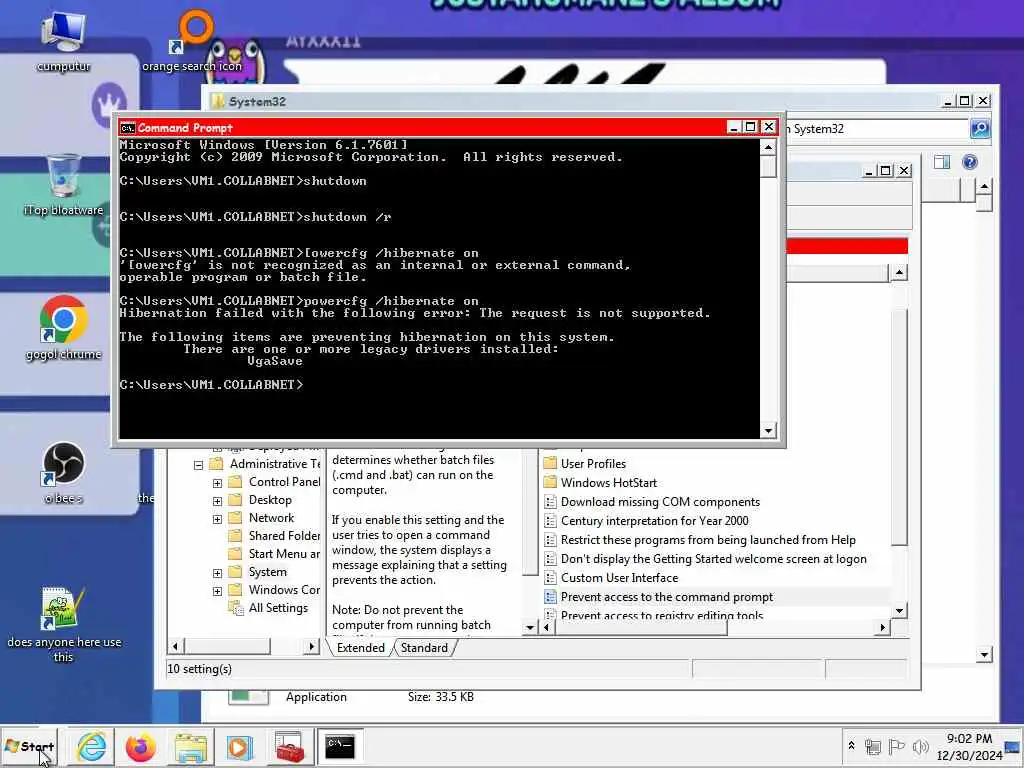This screenshot has width=1024, height=768.
Task: Click the System32 window title folder icon
Action: (x=218, y=101)
